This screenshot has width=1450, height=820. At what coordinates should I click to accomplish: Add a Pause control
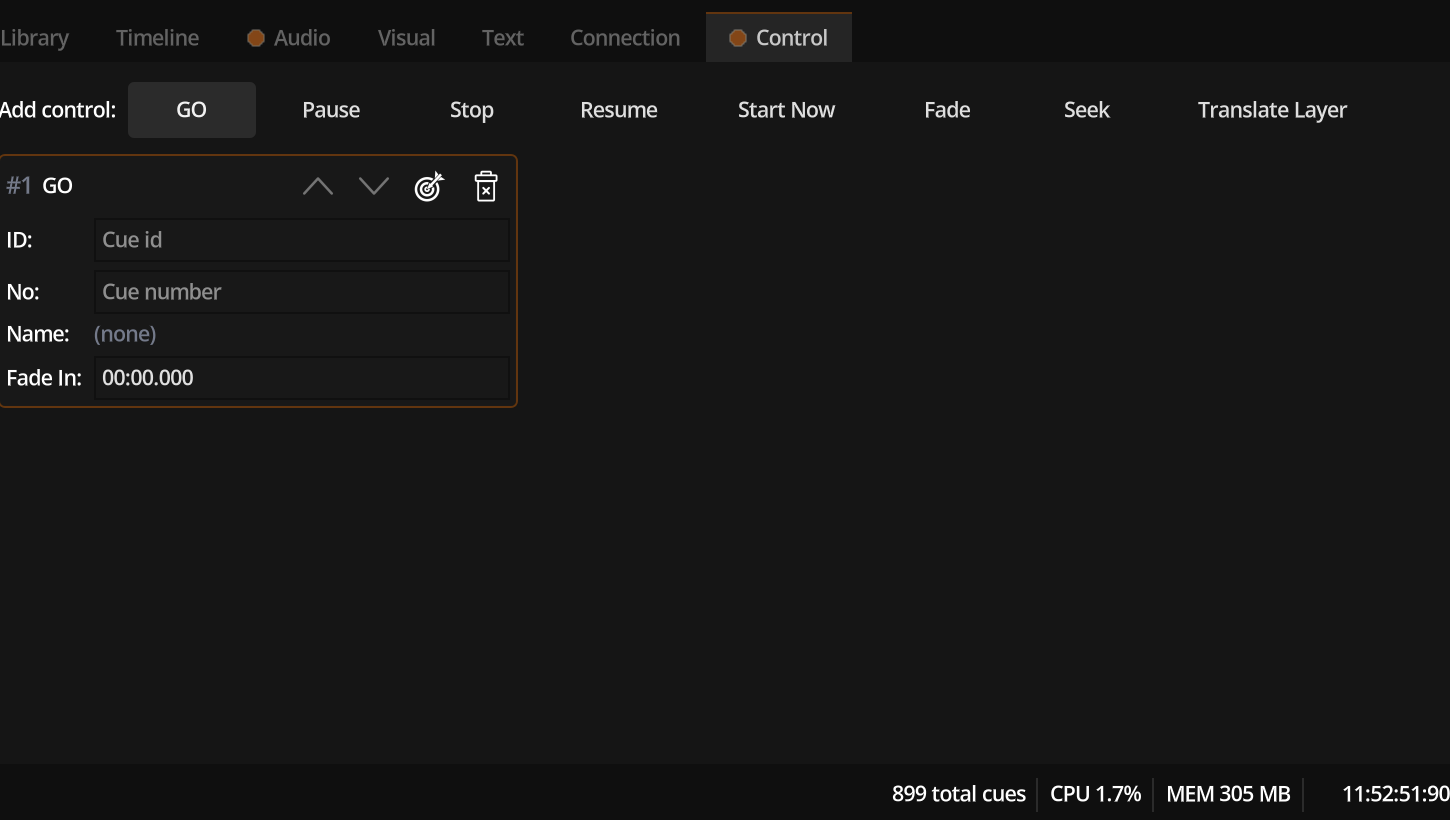[331, 110]
